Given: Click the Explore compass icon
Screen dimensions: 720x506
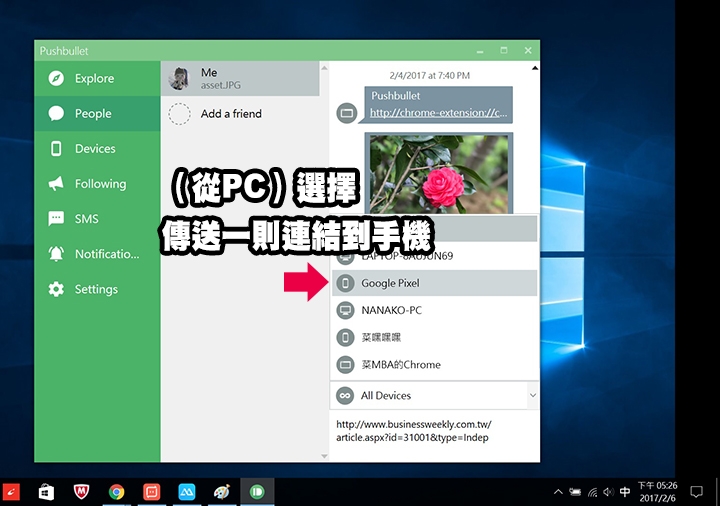Looking at the screenshot, I should pyautogui.click(x=56, y=79).
